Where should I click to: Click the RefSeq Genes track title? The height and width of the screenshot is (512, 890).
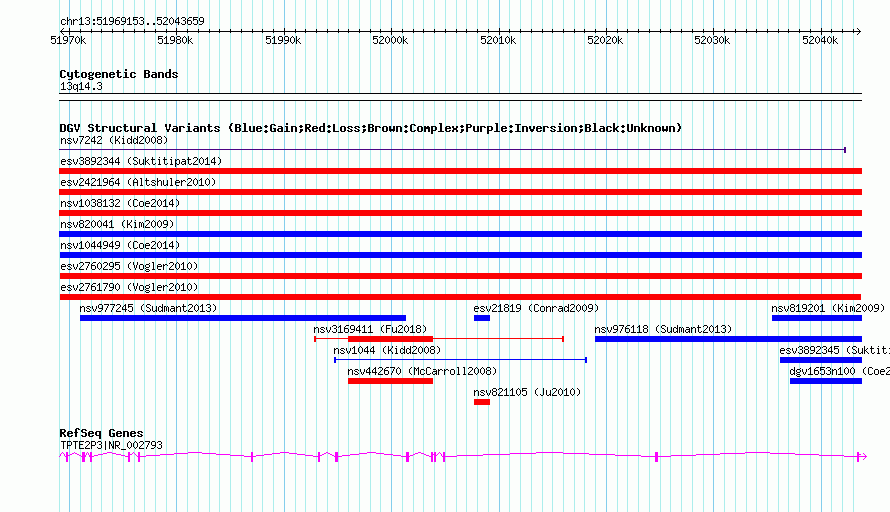pyautogui.click(x=101, y=433)
